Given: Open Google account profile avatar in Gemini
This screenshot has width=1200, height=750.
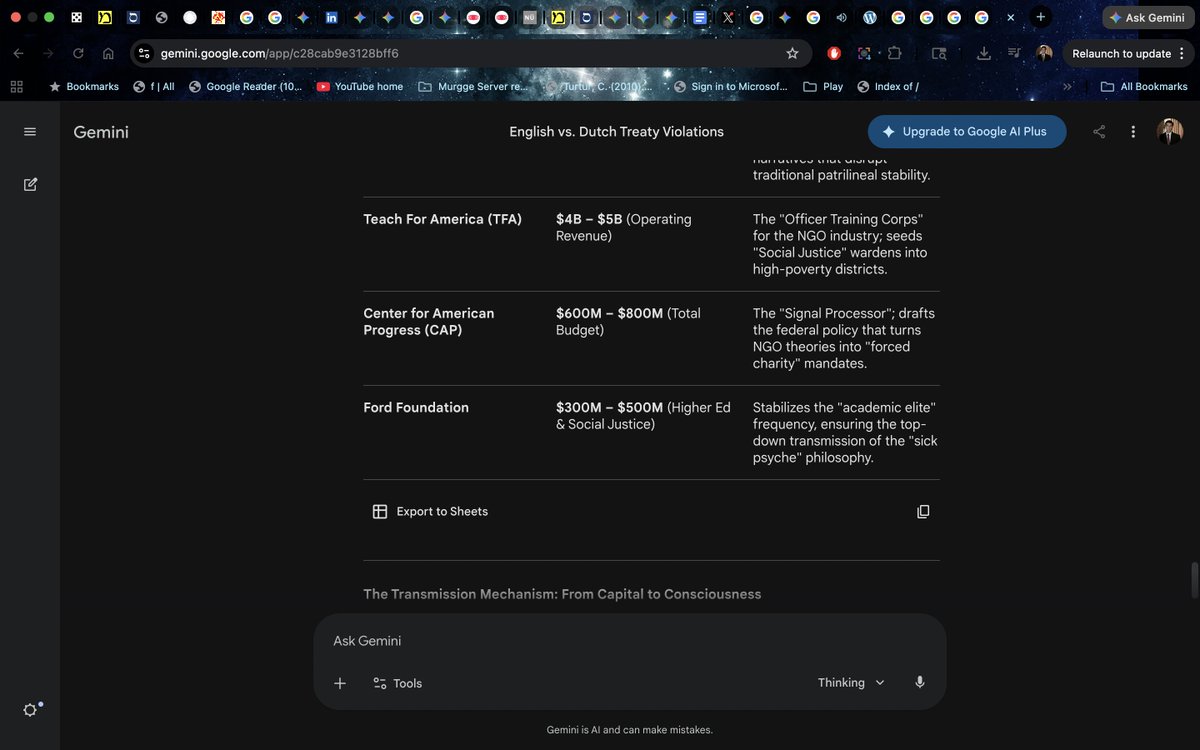Looking at the screenshot, I should [x=1170, y=131].
